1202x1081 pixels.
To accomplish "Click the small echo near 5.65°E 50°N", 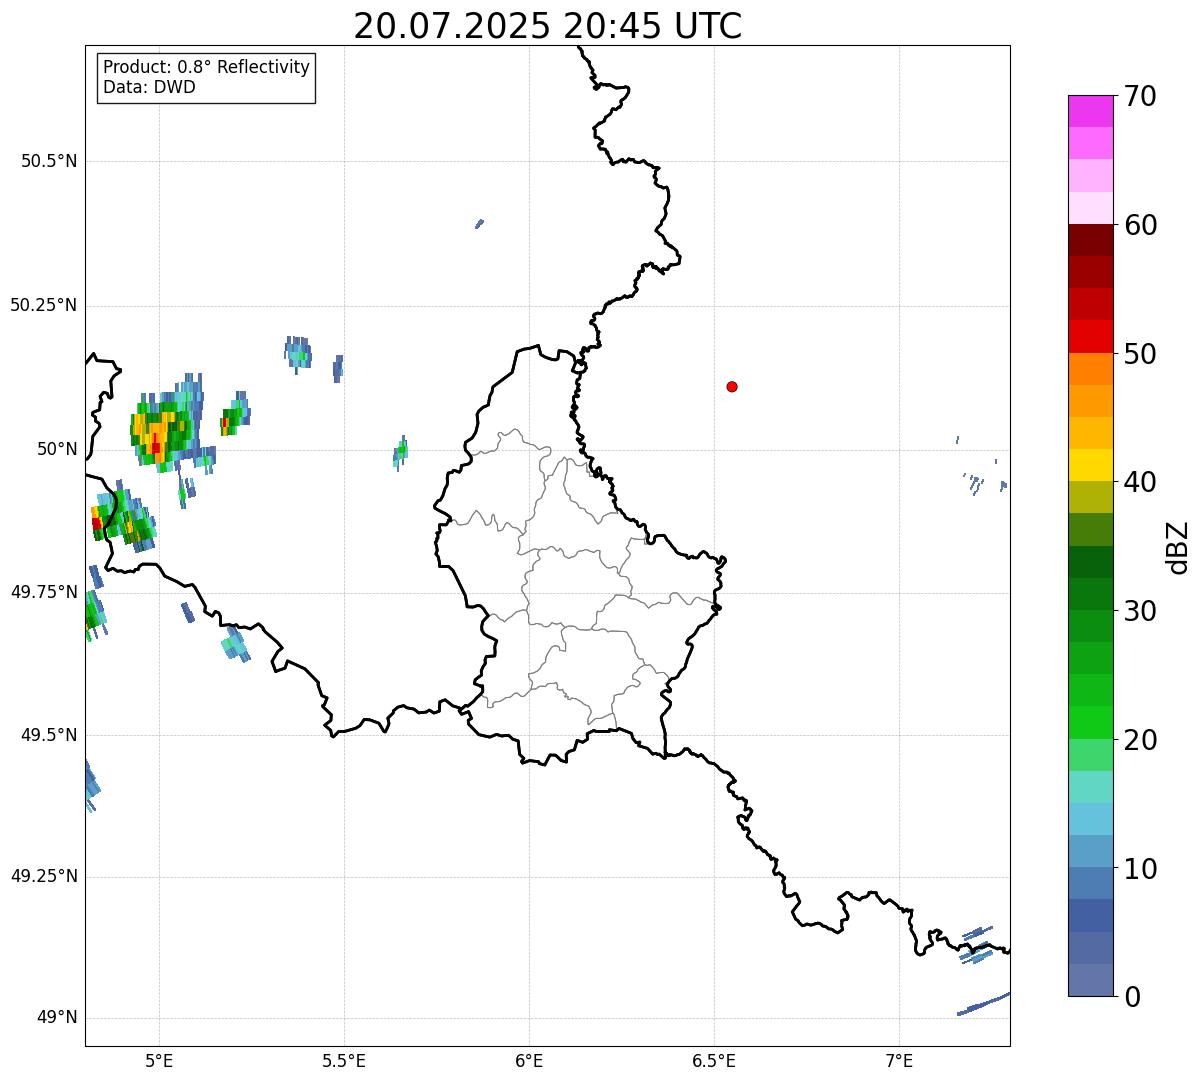I will [400, 452].
